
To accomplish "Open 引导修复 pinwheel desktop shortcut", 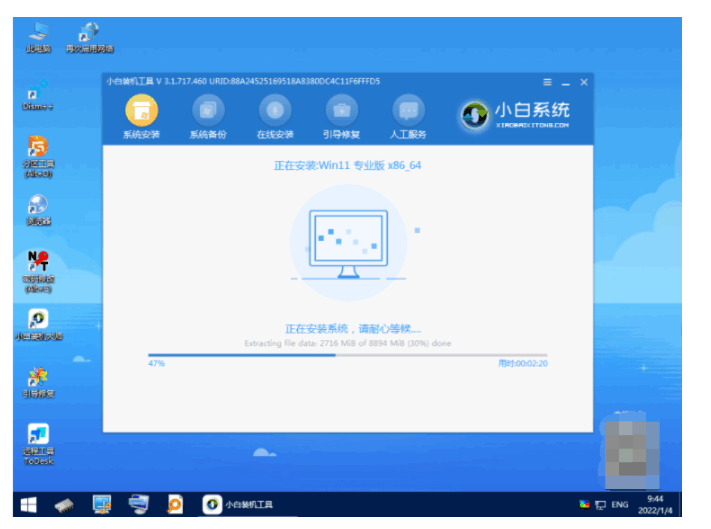I will click(x=38, y=382).
